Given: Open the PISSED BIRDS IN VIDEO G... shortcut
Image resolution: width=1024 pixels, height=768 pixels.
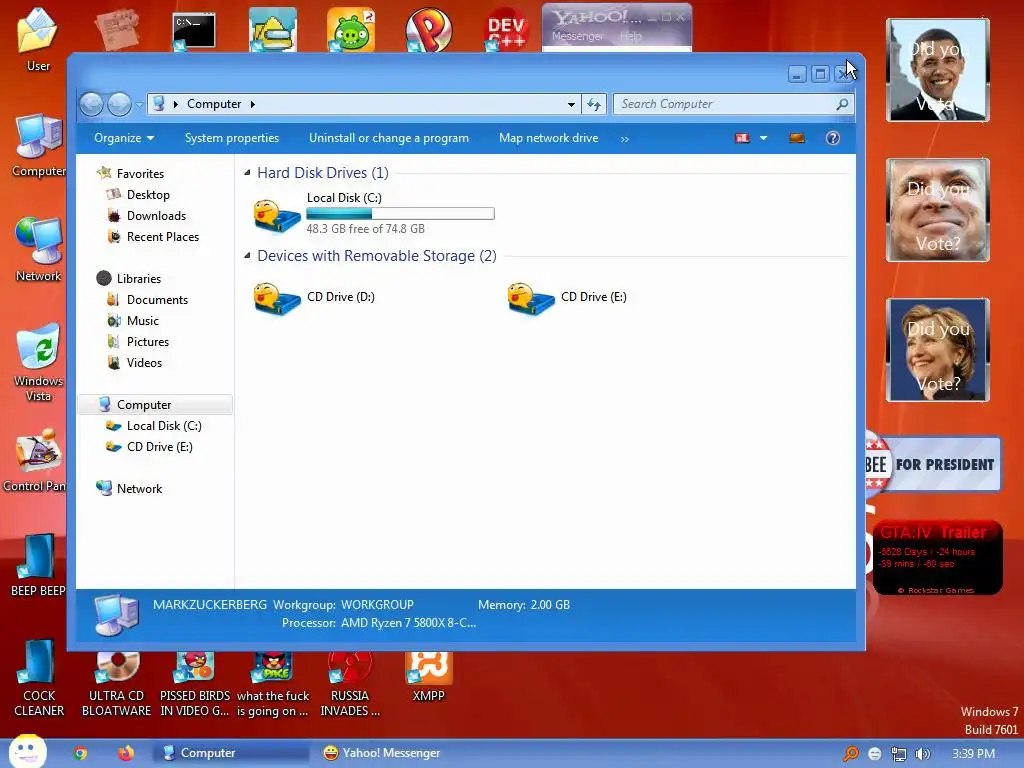Looking at the screenshot, I should [195, 684].
